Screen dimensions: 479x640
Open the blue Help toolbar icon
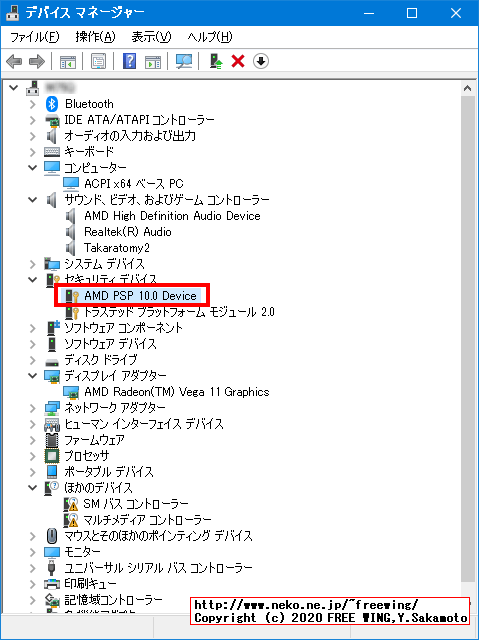tap(129, 62)
